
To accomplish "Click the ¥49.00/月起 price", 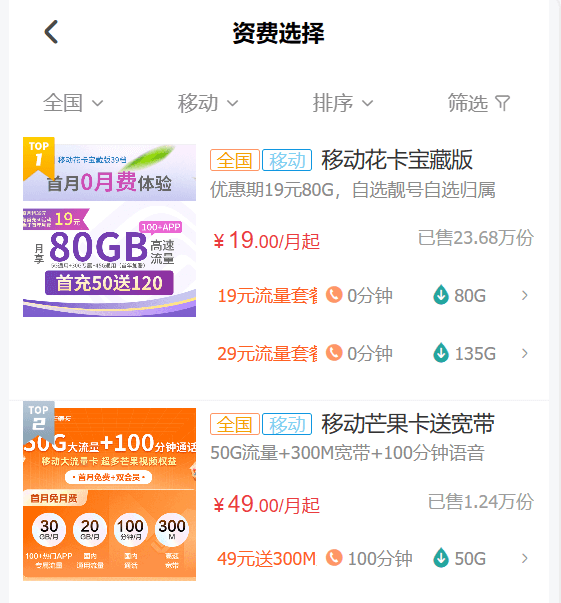I will (x=266, y=505).
